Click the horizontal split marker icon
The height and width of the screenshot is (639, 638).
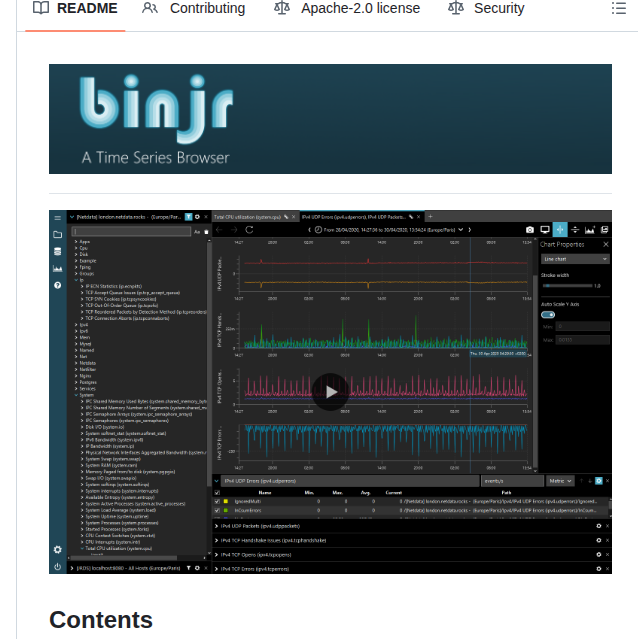tap(575, 230)
